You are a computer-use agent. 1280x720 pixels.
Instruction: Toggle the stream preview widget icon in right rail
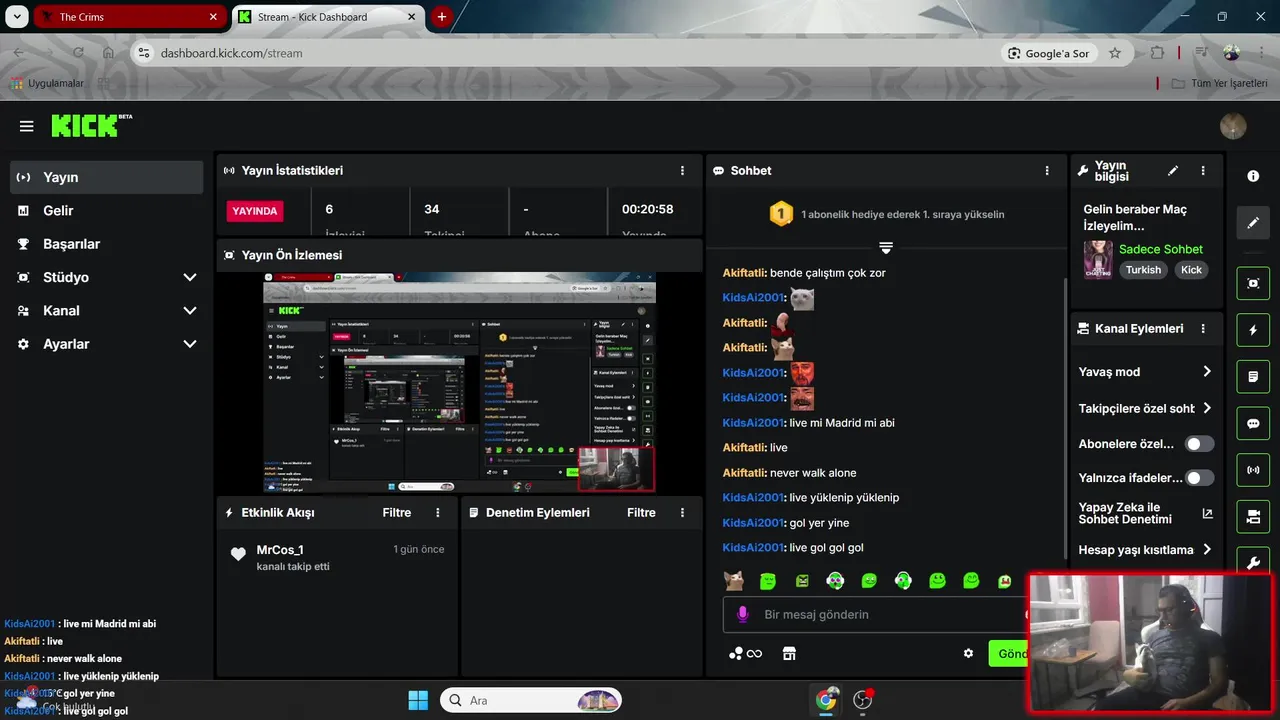(x=1253, y=284)
